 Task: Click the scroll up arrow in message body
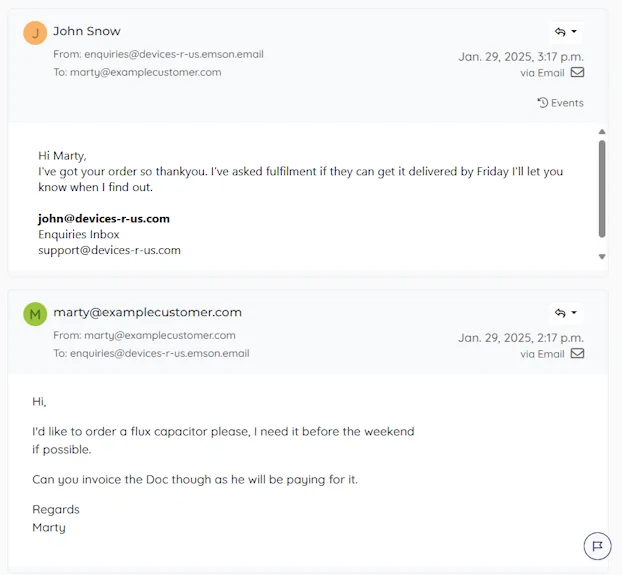tap(602, 132)
